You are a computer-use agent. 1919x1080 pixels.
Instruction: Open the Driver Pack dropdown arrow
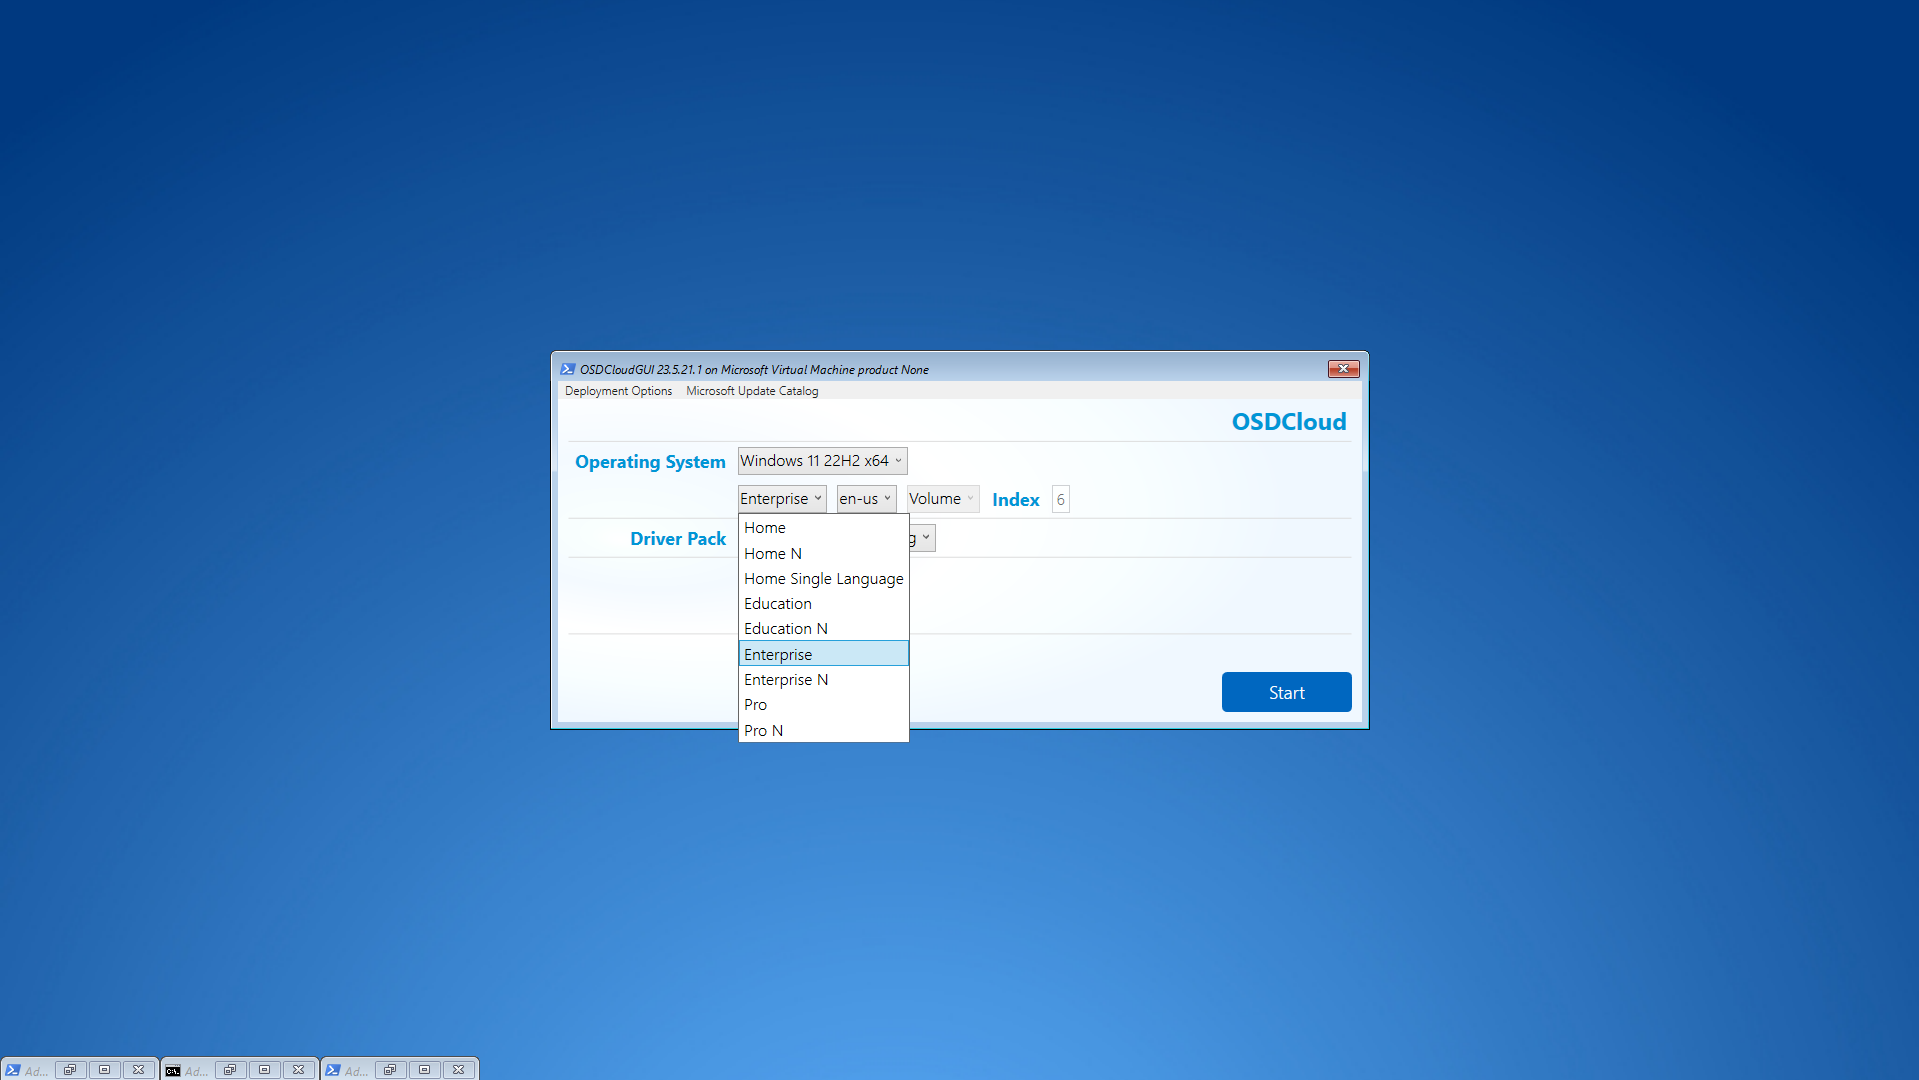coord(926,538)
